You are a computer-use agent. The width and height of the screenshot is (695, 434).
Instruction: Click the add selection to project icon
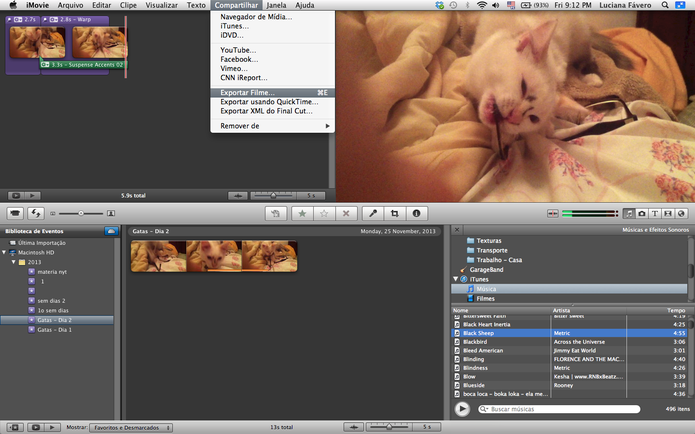275,213
